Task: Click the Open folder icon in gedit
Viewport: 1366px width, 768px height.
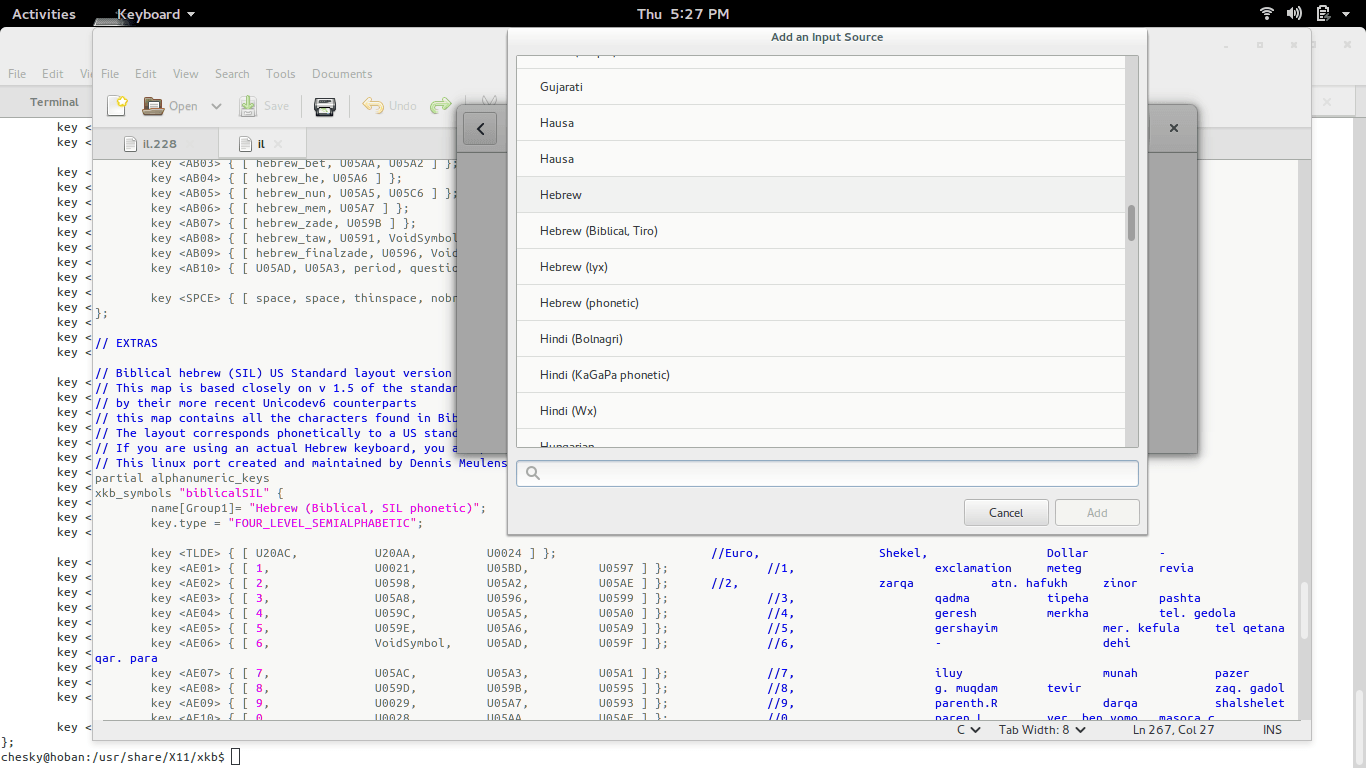Action: (x=153, y=105)
